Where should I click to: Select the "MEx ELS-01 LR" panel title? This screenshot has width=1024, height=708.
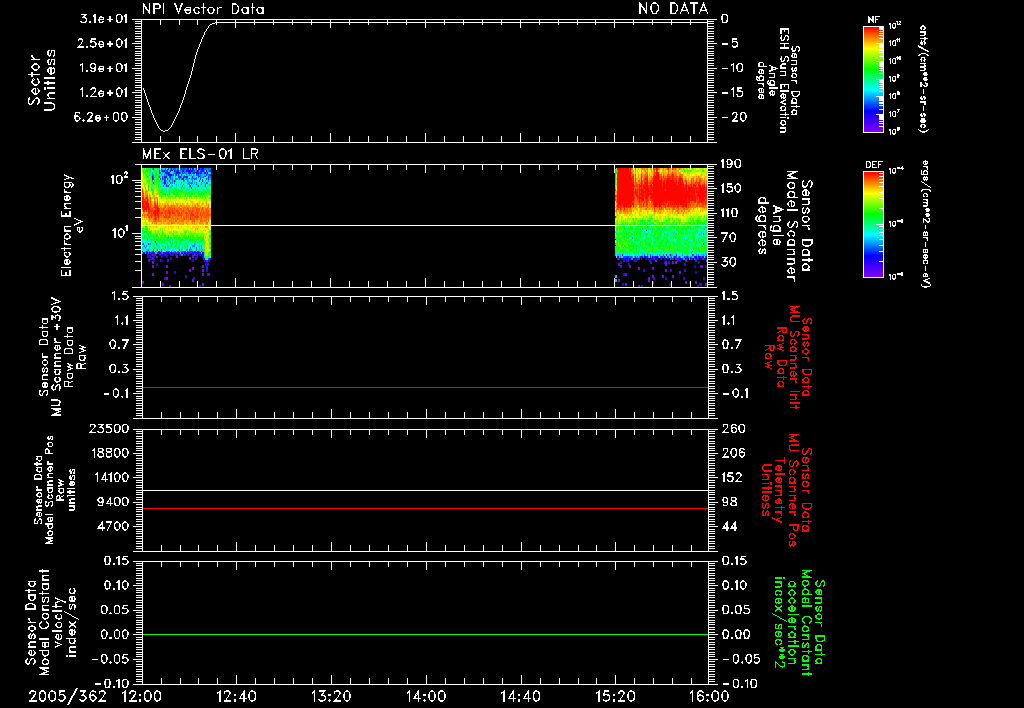click(200, 154)
